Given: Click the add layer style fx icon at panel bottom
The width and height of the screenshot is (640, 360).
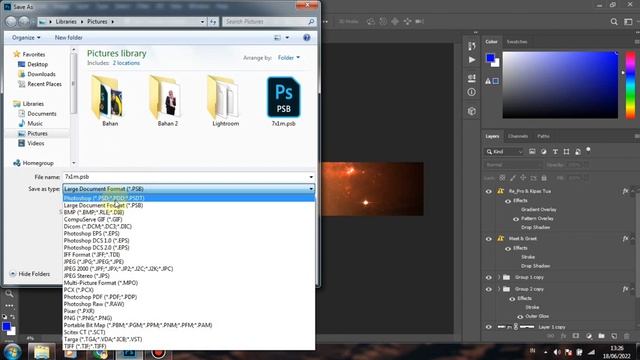Looking at the screenshot, I should click(x=563, y=336).
